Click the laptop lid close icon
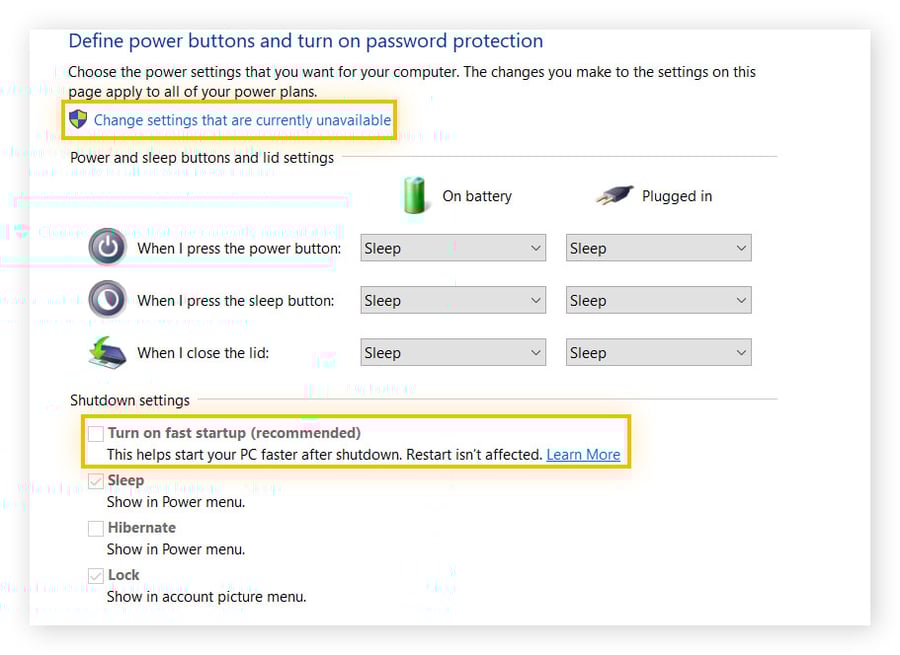 tap(107, 352)
